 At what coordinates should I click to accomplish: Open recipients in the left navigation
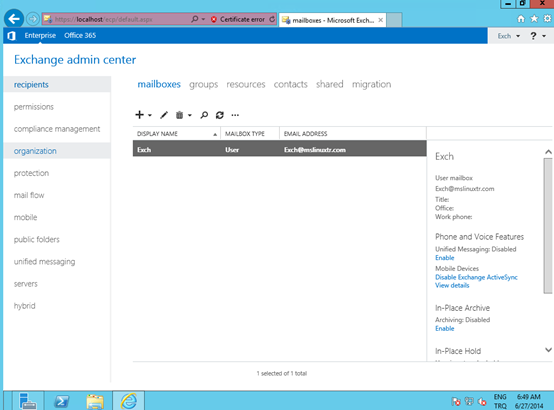[x=57, y=84]
